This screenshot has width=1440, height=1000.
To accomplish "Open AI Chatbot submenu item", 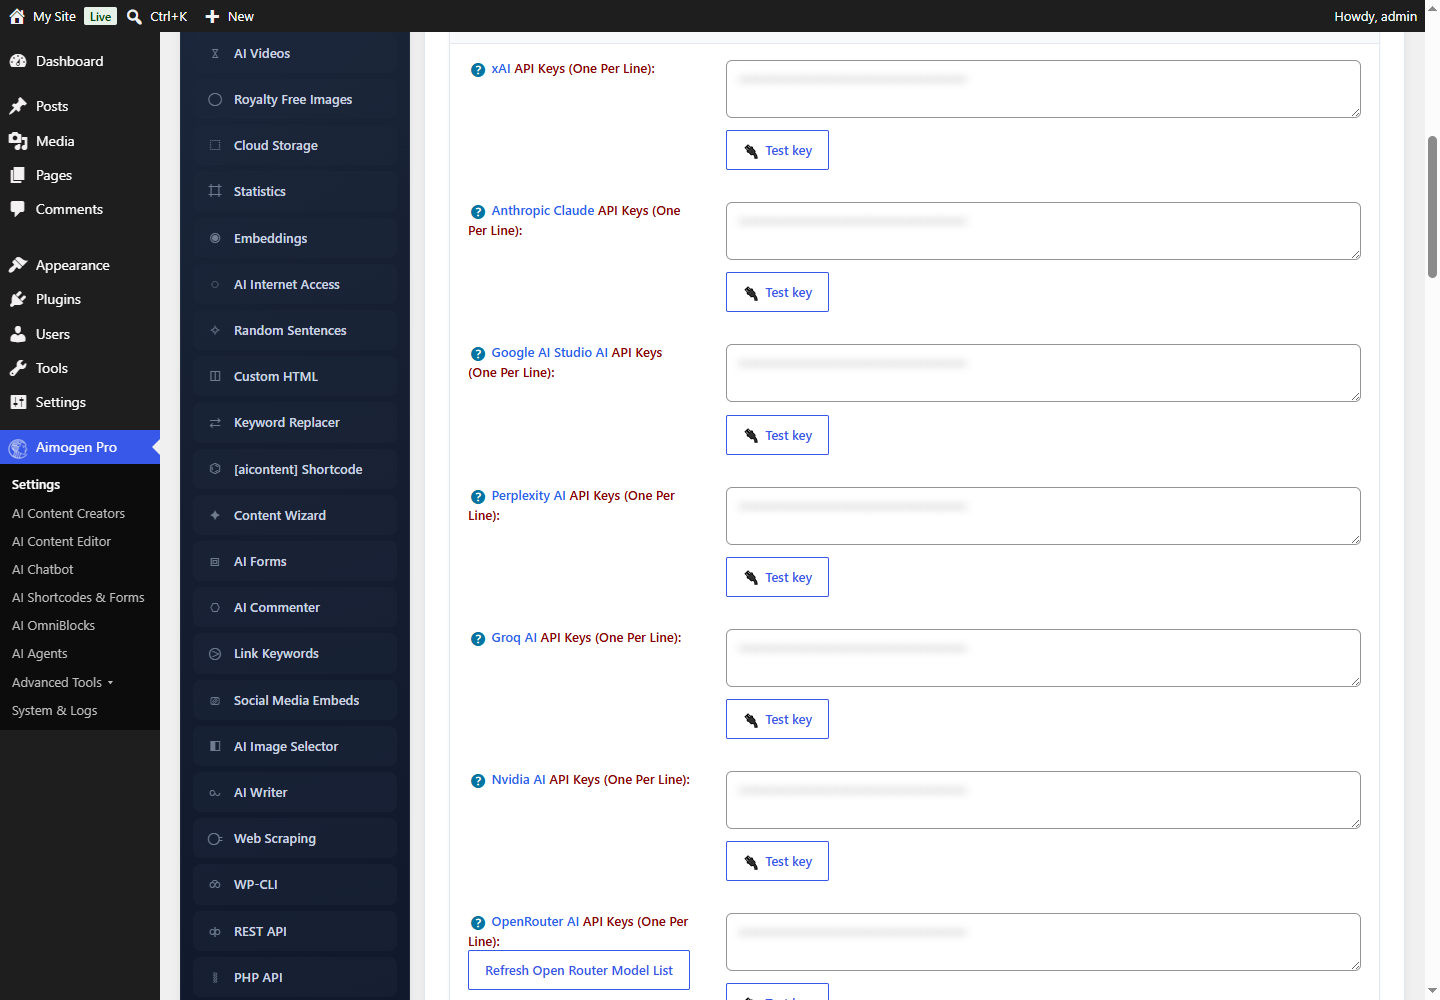I will [43, 569].
